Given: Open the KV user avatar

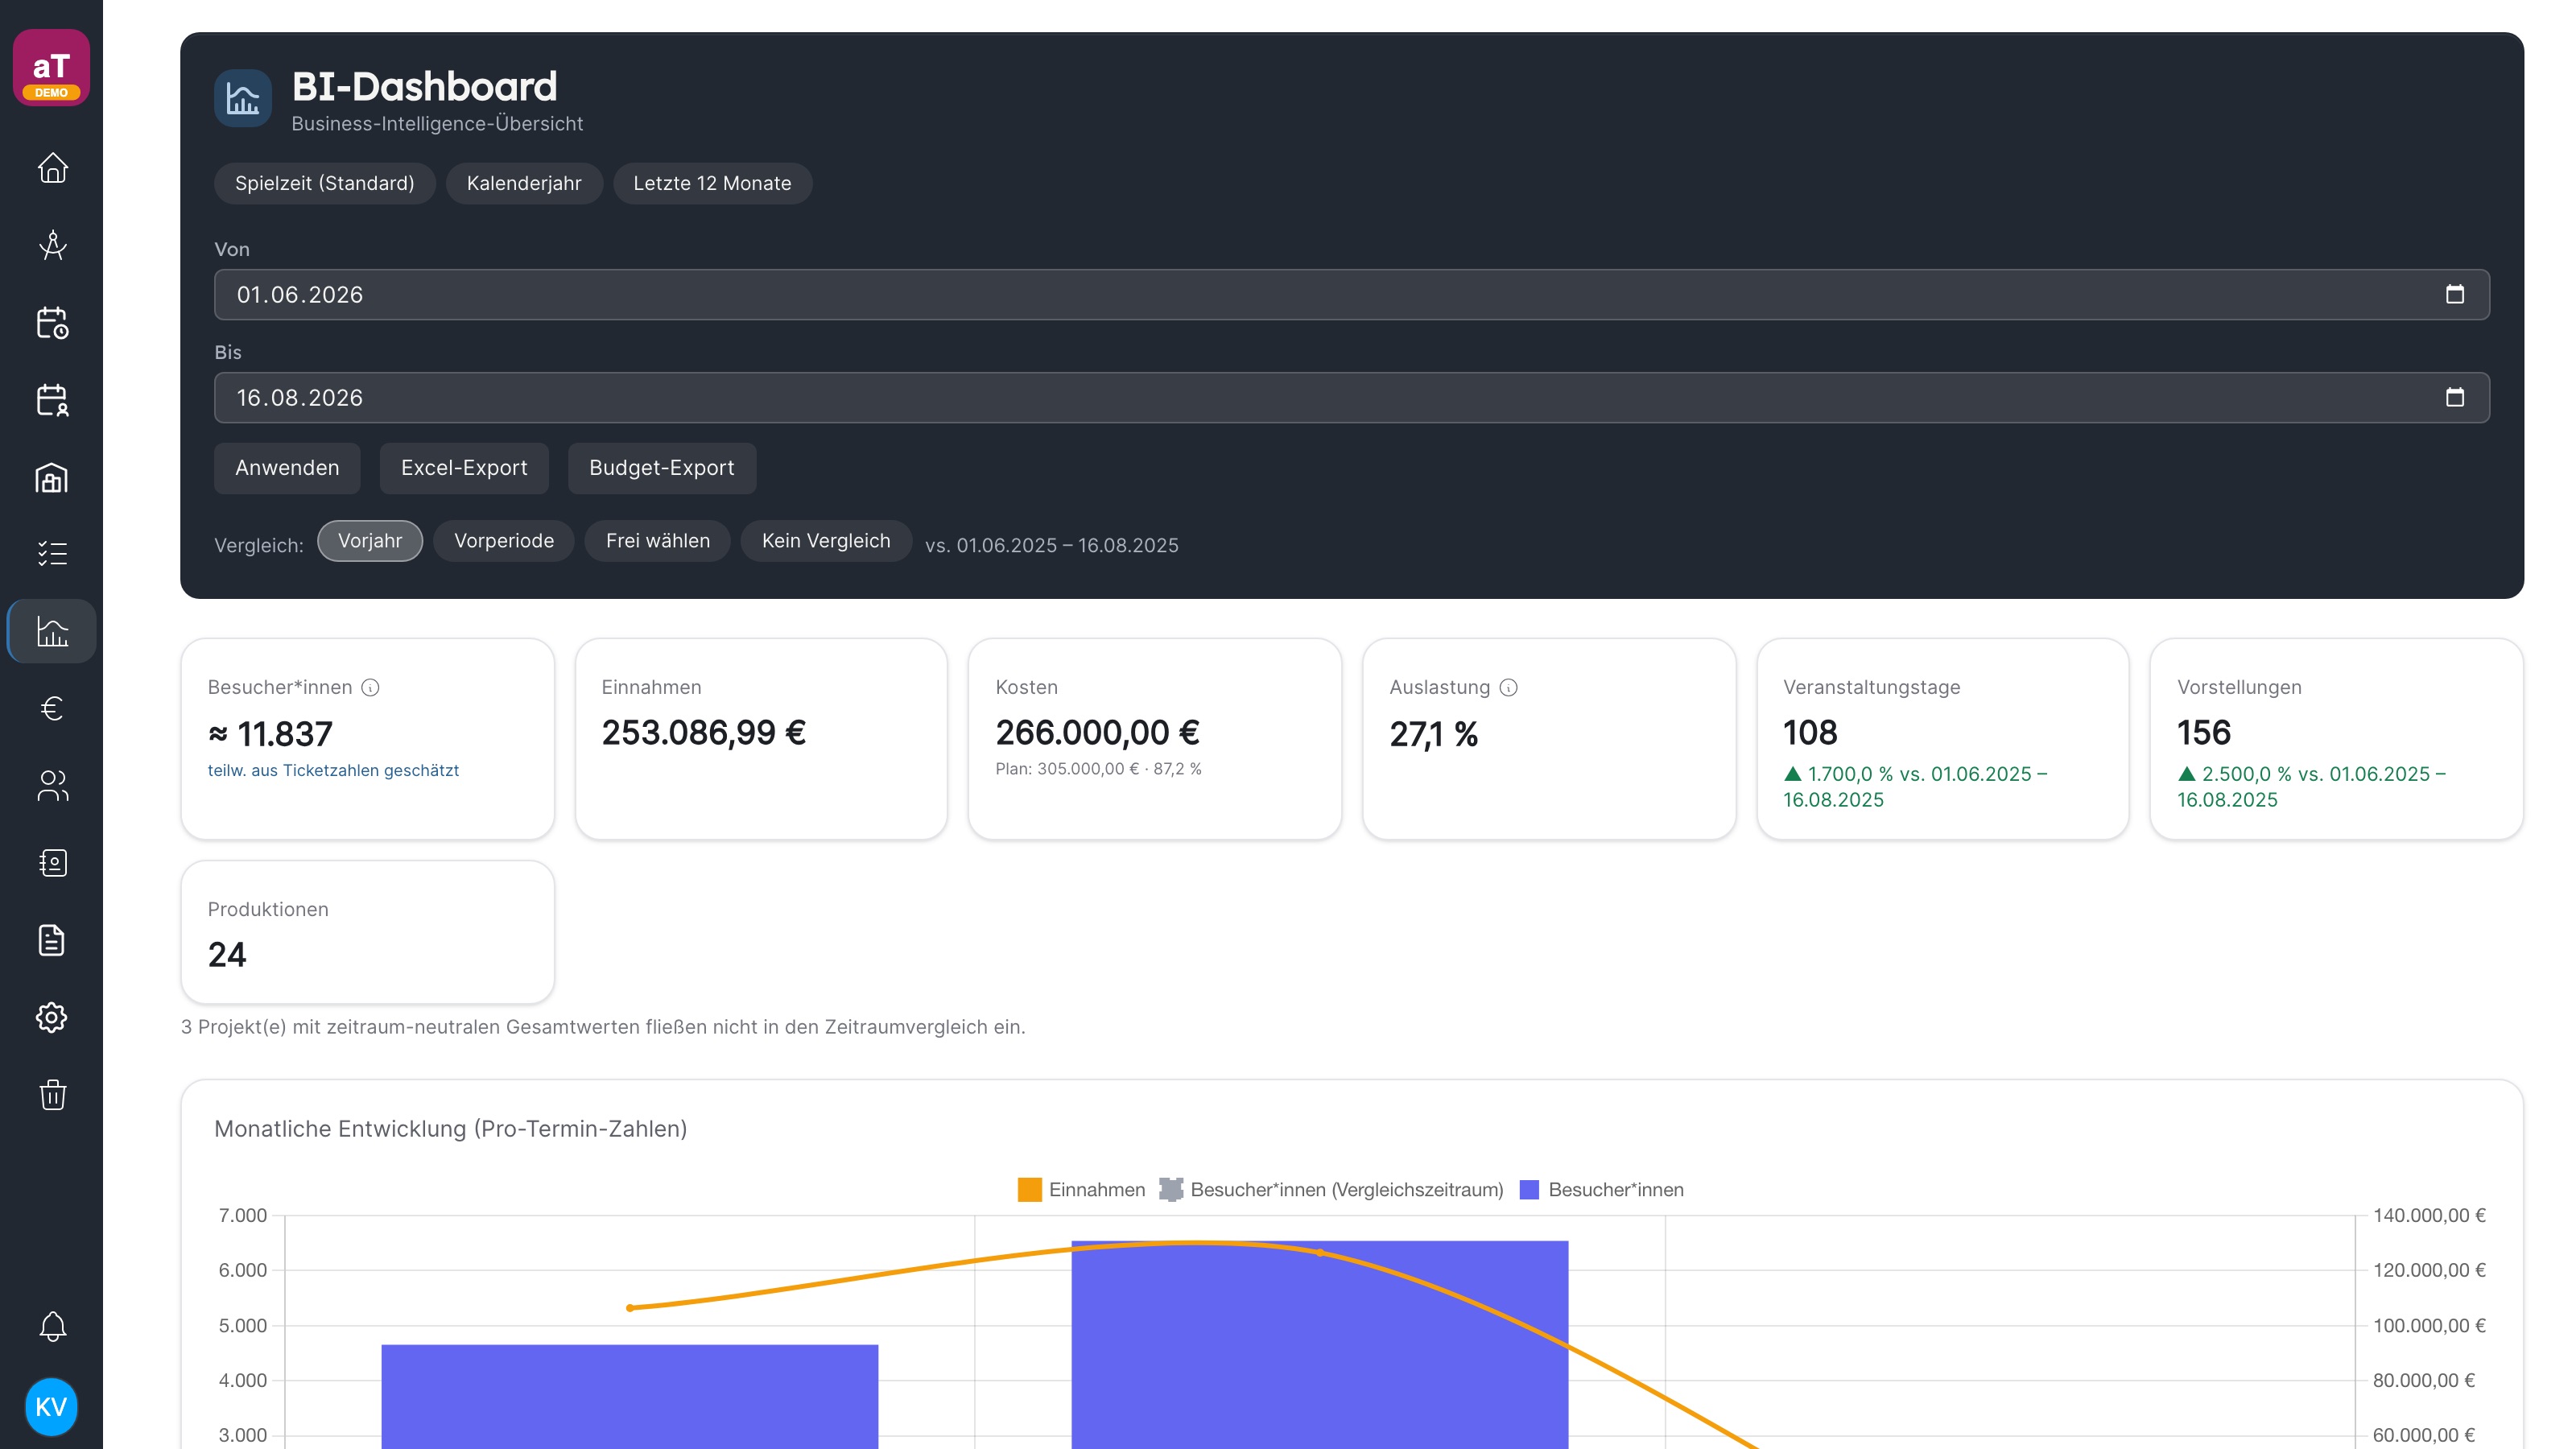Looking at the screenshot, I should [51, 1407].
